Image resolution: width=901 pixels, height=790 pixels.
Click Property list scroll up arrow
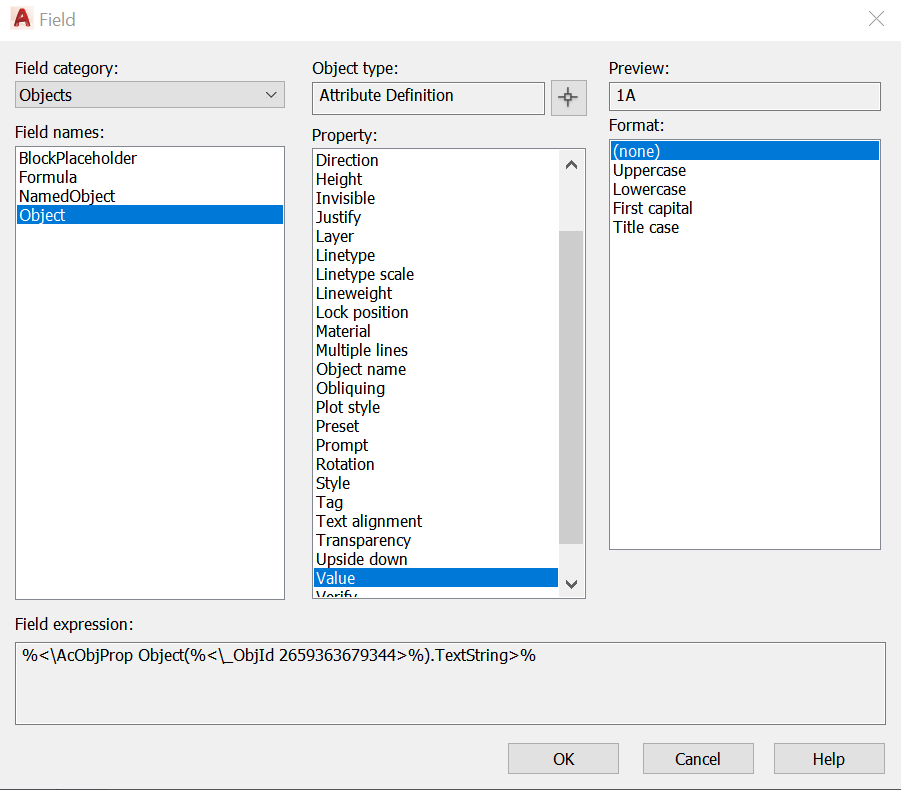tap(571, 165)
